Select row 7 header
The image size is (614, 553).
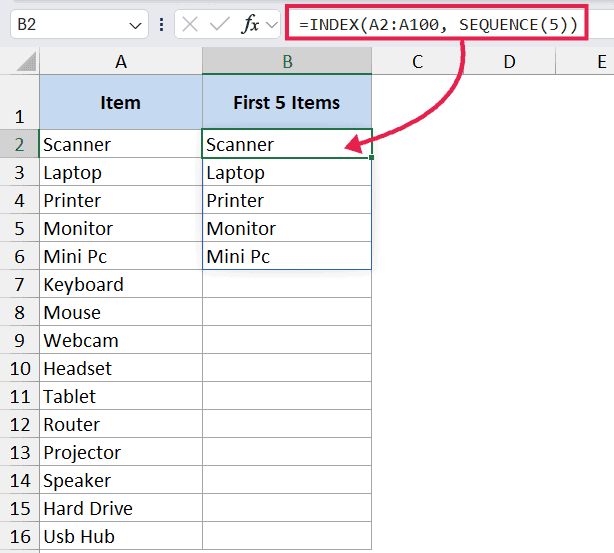tap(20, 284)
